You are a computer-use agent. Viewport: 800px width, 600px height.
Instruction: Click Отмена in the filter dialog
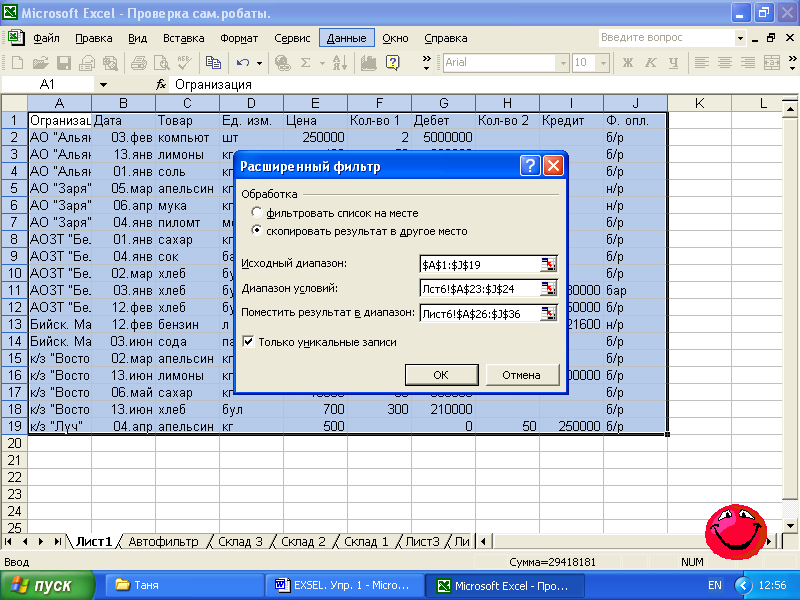522,375
